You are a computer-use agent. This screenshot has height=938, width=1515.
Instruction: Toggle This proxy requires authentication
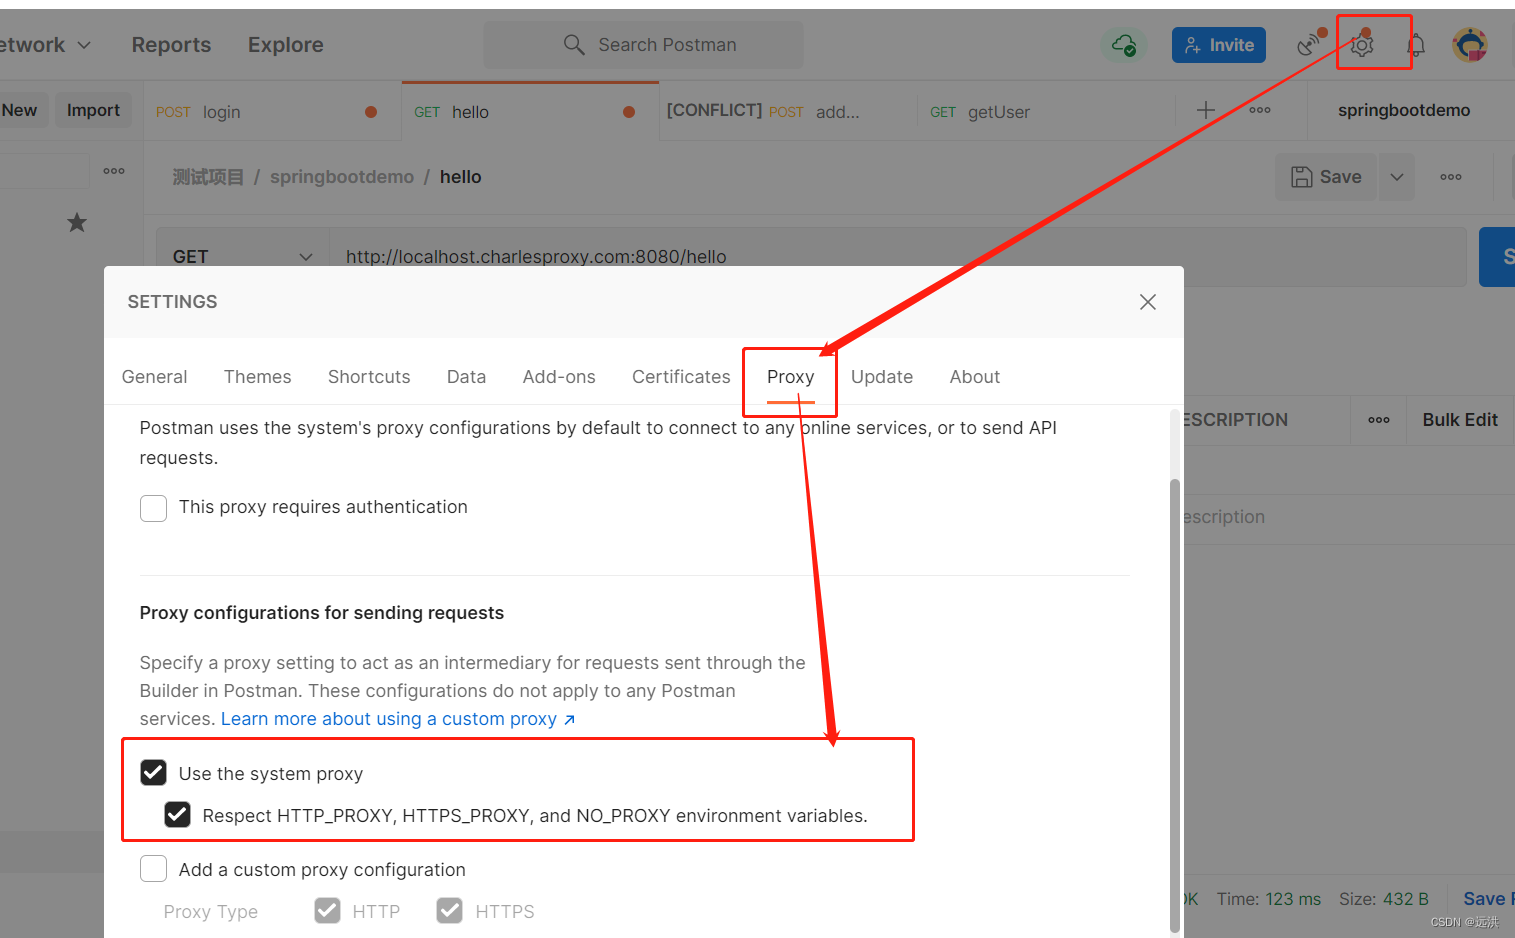click(153, 508)
